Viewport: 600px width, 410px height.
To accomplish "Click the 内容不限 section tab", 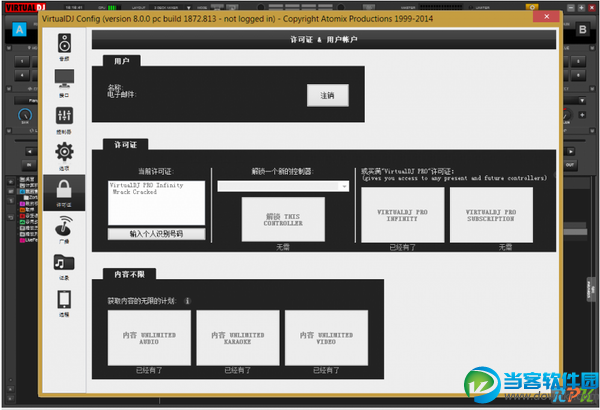I will coord(129,274).
